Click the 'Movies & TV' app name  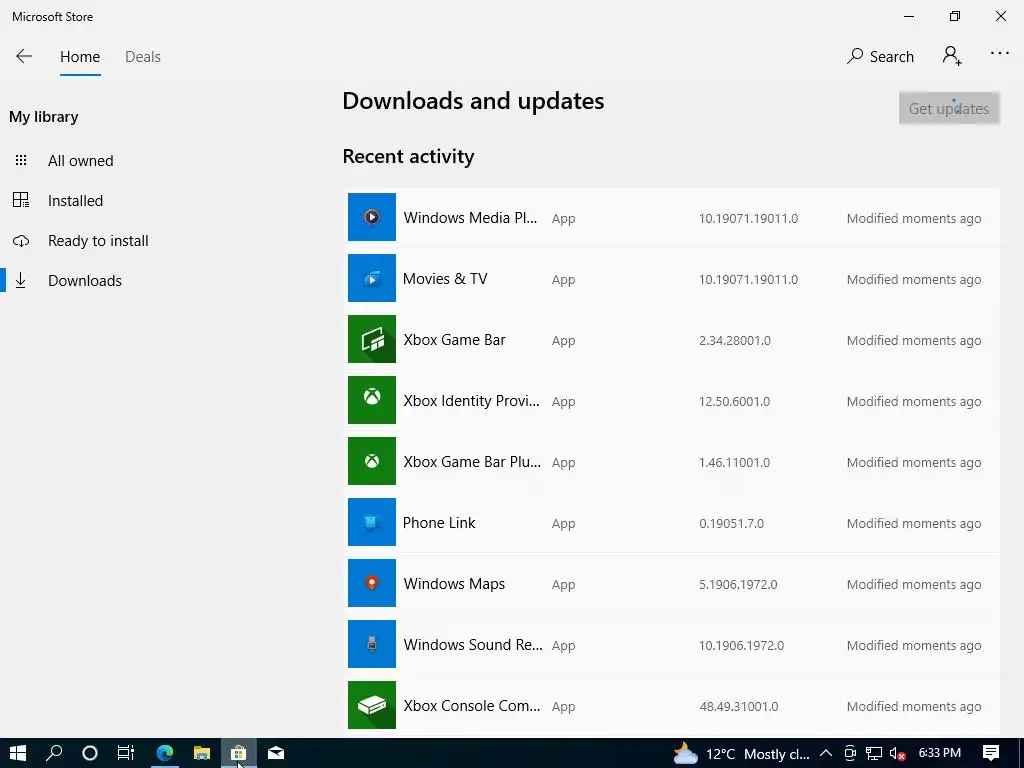[x=445, y=279]
